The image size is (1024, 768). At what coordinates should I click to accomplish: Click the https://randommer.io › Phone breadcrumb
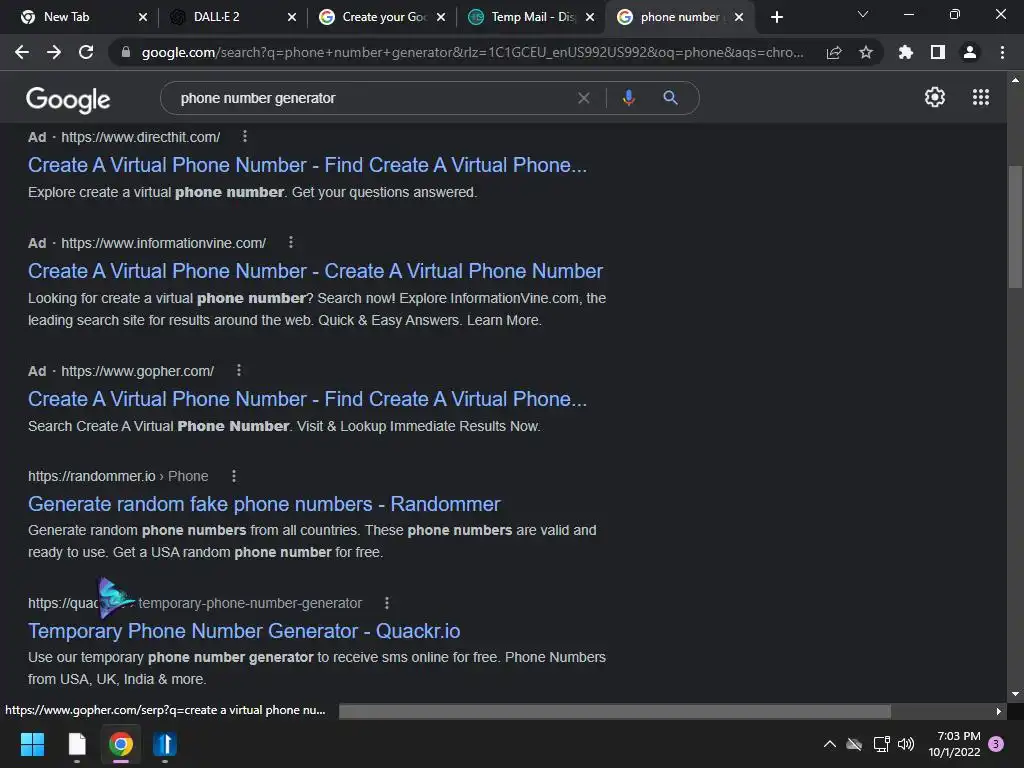click(x=118, y=476)
